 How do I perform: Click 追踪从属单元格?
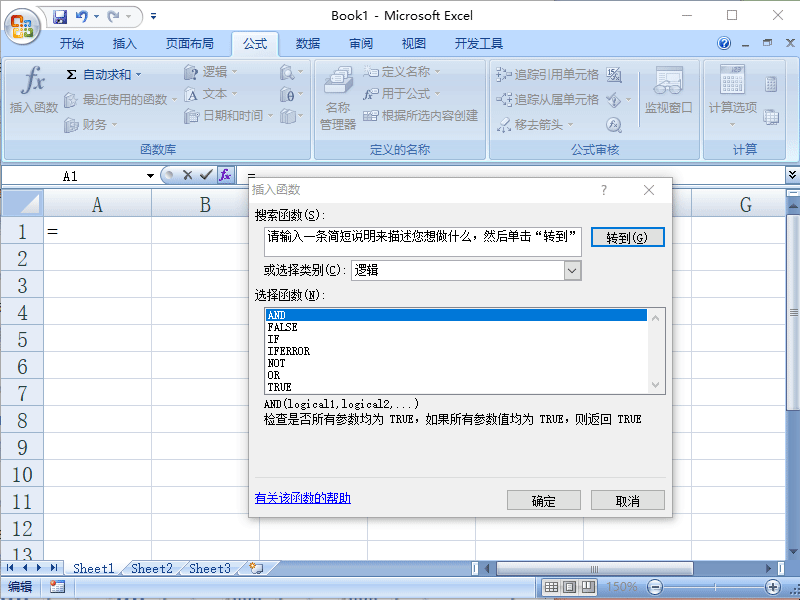pos(547,99)
